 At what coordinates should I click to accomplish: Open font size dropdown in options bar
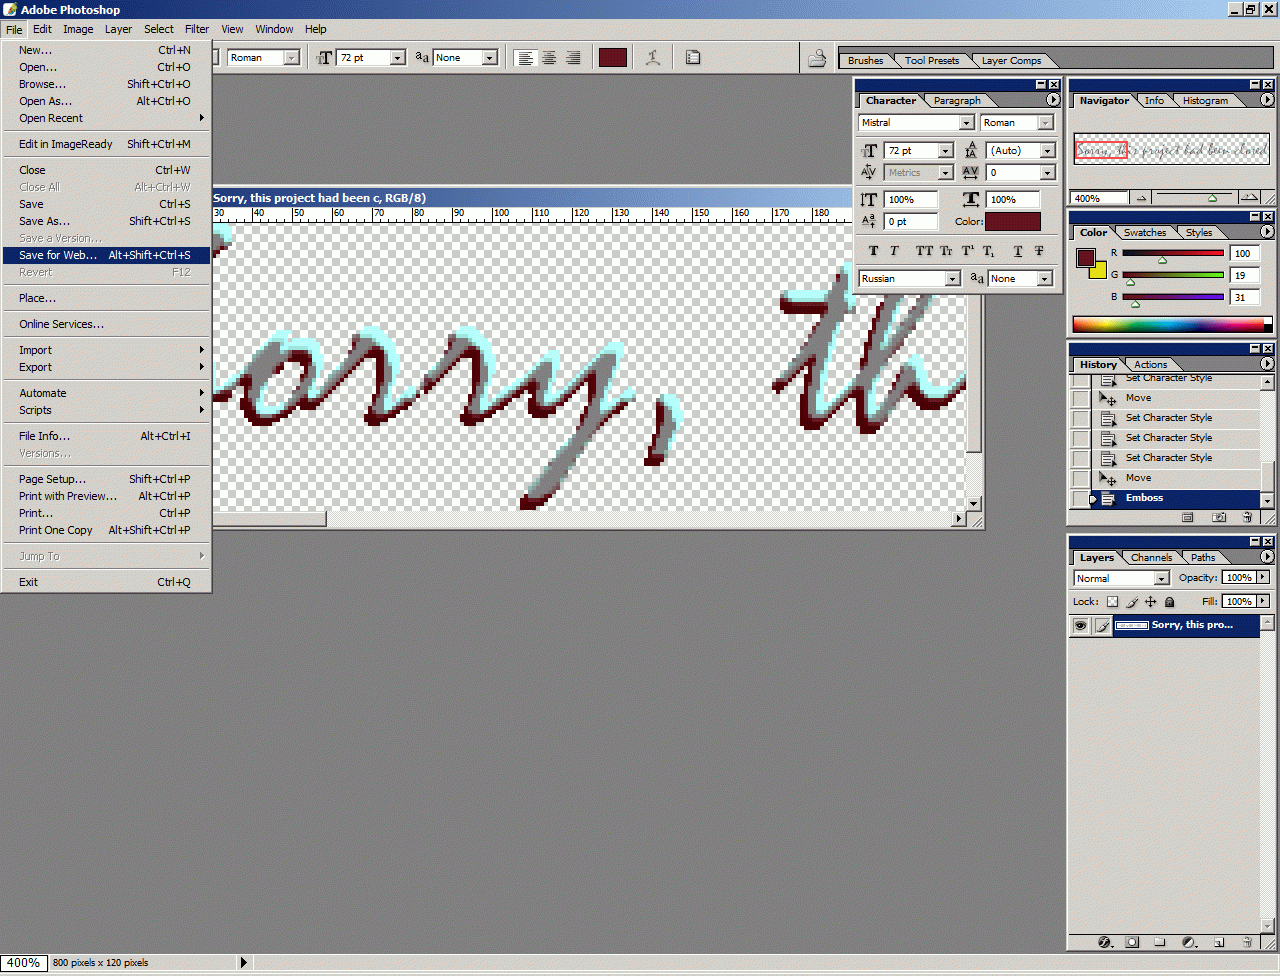[397, 58]
